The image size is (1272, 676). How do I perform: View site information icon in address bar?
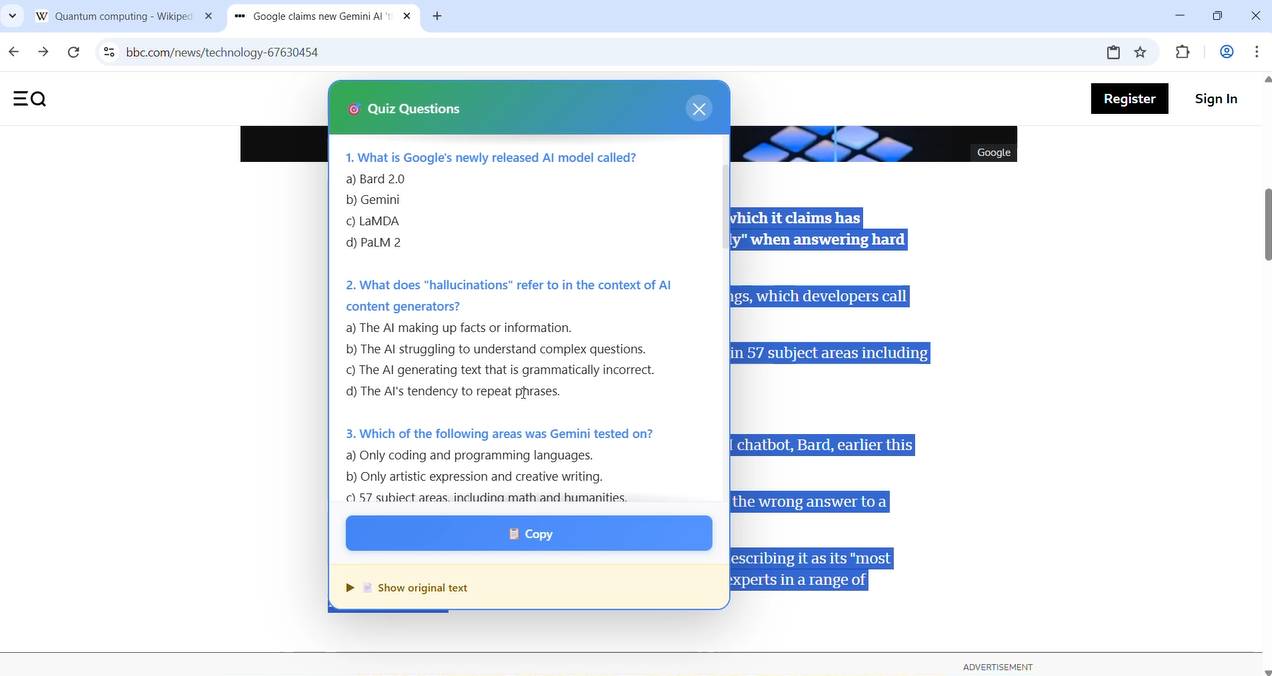pyautogui.click(x=108, y=52)
